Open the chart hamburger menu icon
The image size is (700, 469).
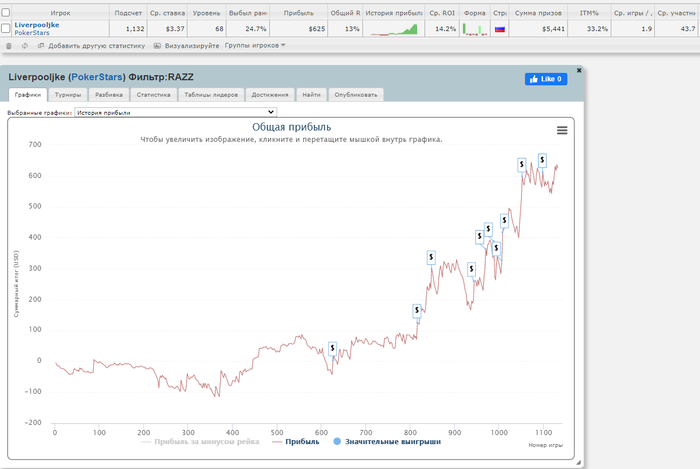(562, 130)
